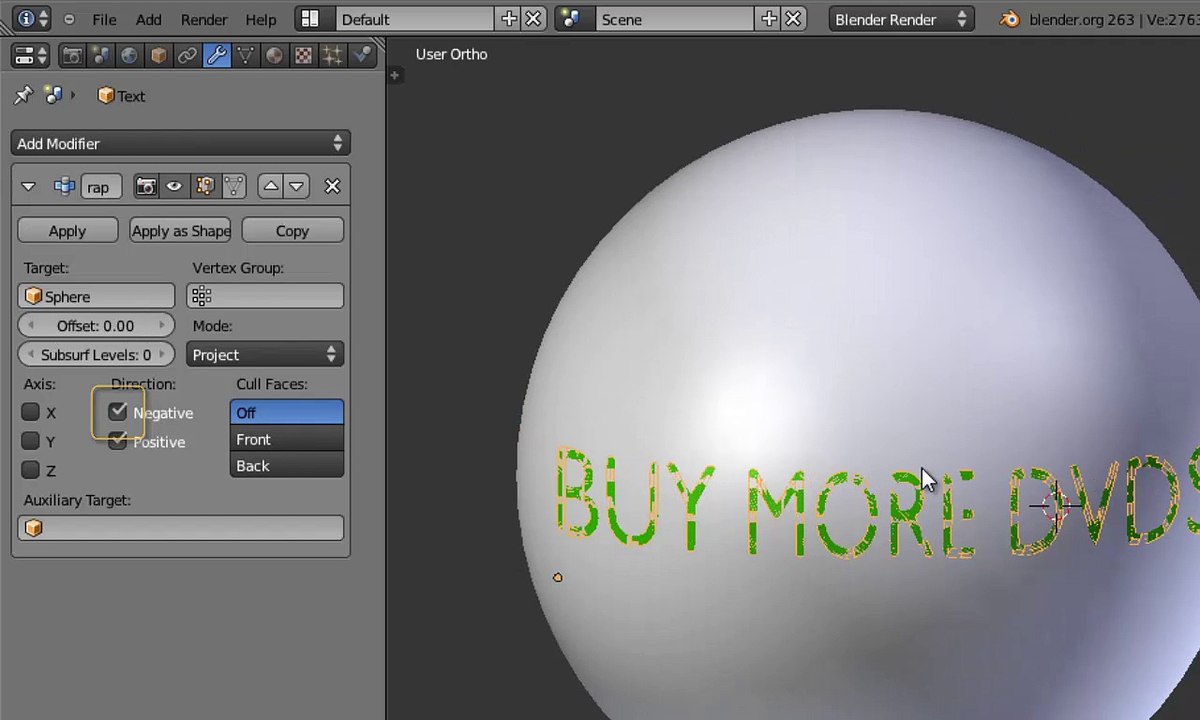
Task: Open the World properties tab globe icon
Action: 130,56
